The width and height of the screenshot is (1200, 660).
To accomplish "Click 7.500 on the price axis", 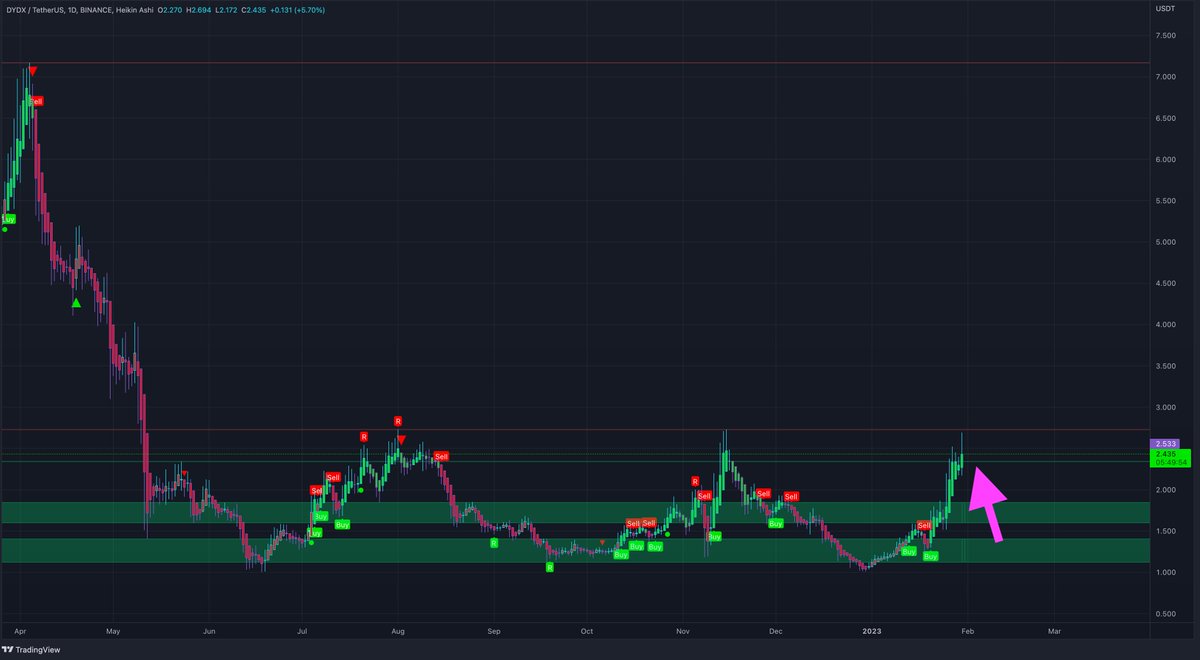I will click(x=1167, y=36).
